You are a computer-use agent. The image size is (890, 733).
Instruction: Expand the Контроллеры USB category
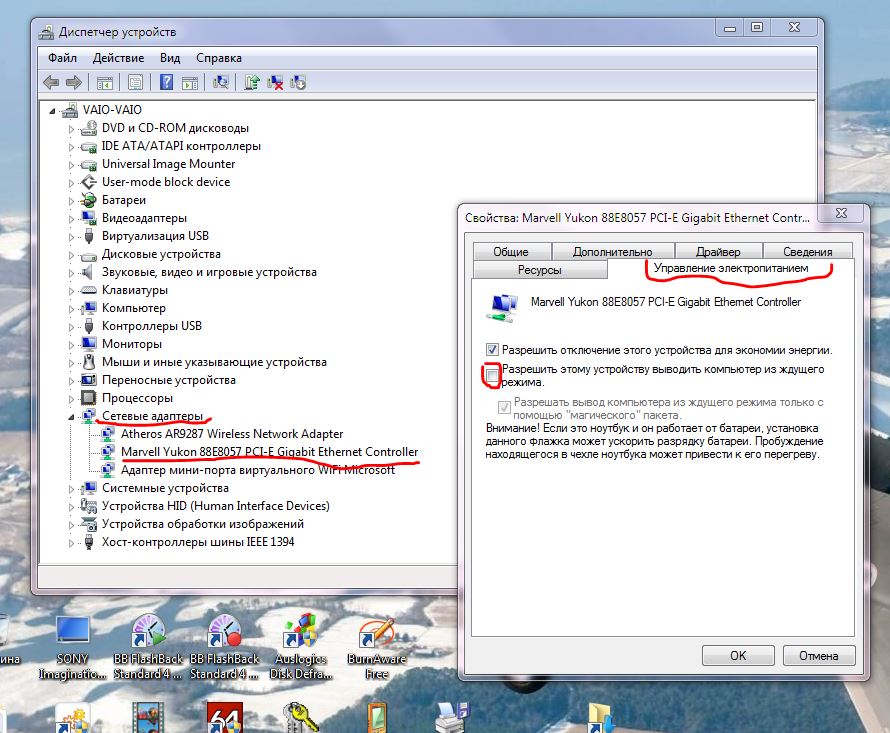click(71, 326)
